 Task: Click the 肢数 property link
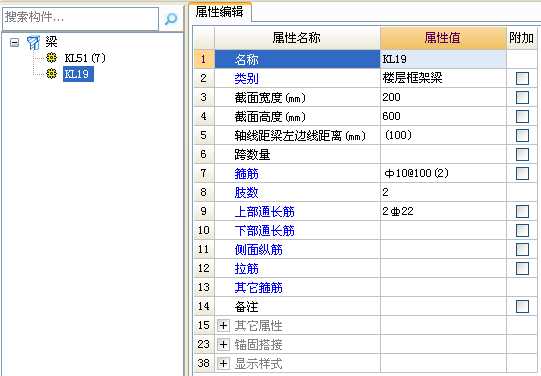click(x=246, y=192)
